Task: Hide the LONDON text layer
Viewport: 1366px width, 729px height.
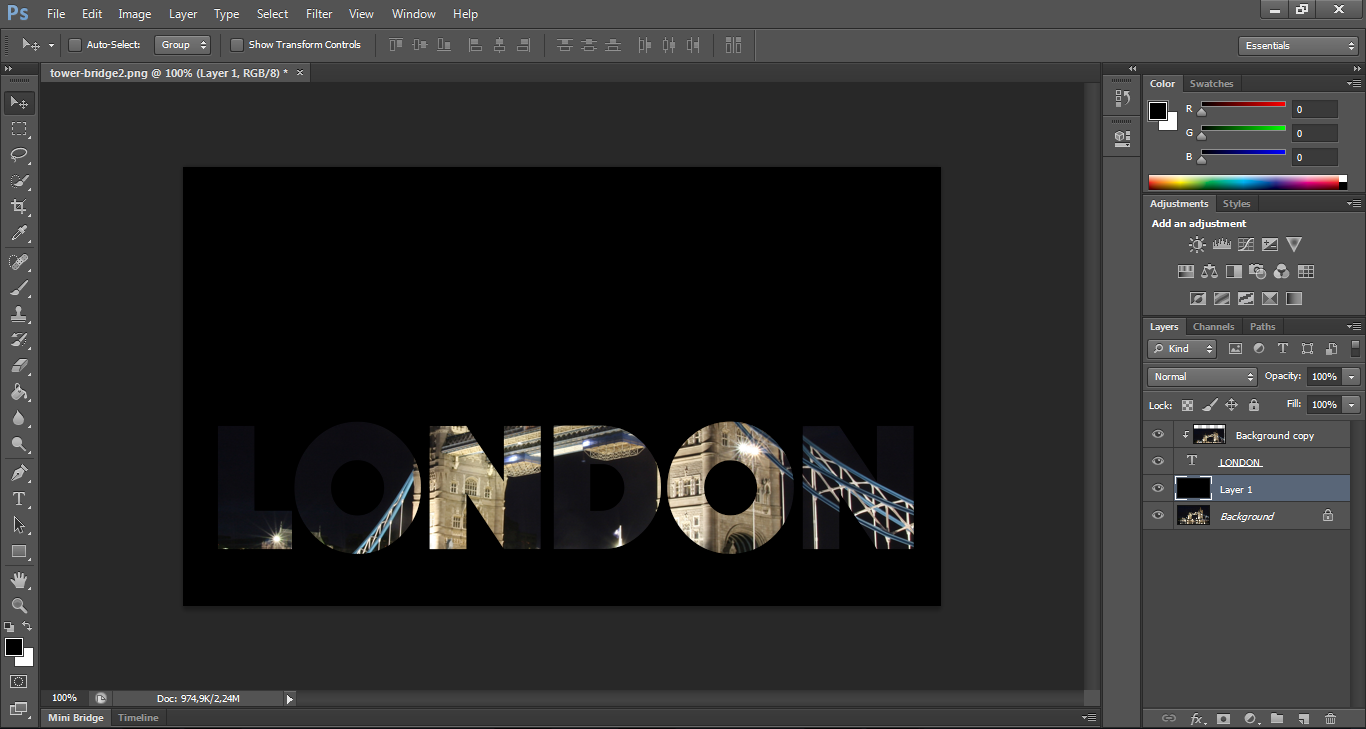Action: click(1158, 462)
